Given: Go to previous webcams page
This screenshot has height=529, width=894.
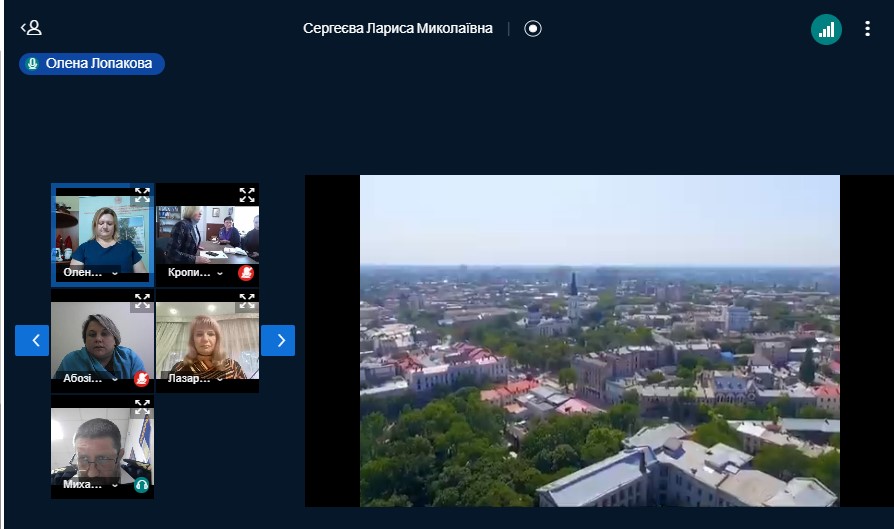Looking at the screenshot, I should [x=32, y=341].
